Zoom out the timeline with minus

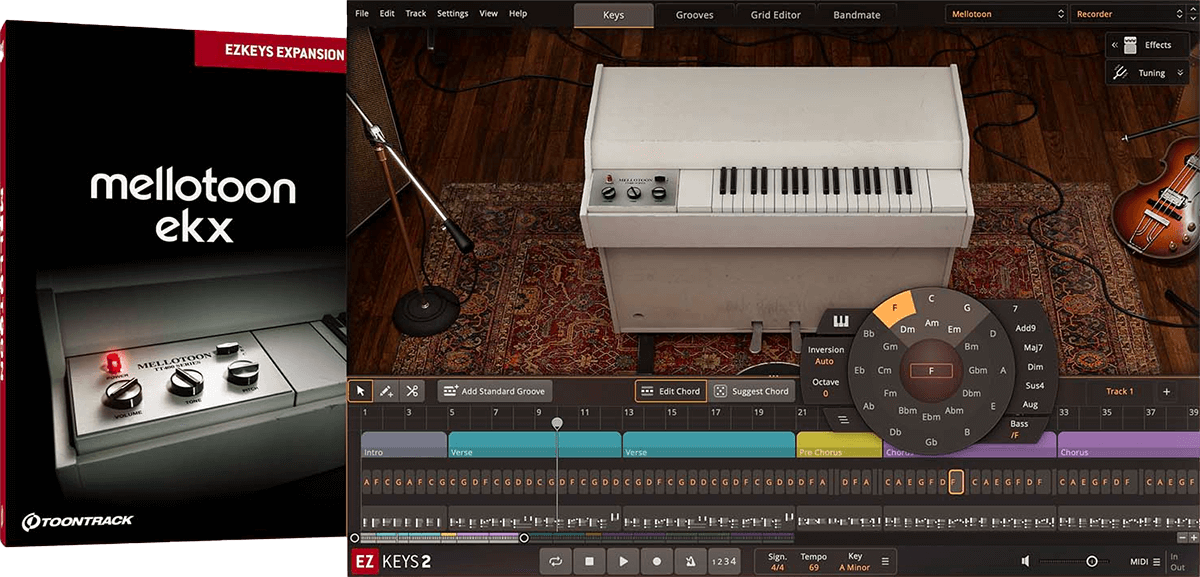click(1182, 538)
